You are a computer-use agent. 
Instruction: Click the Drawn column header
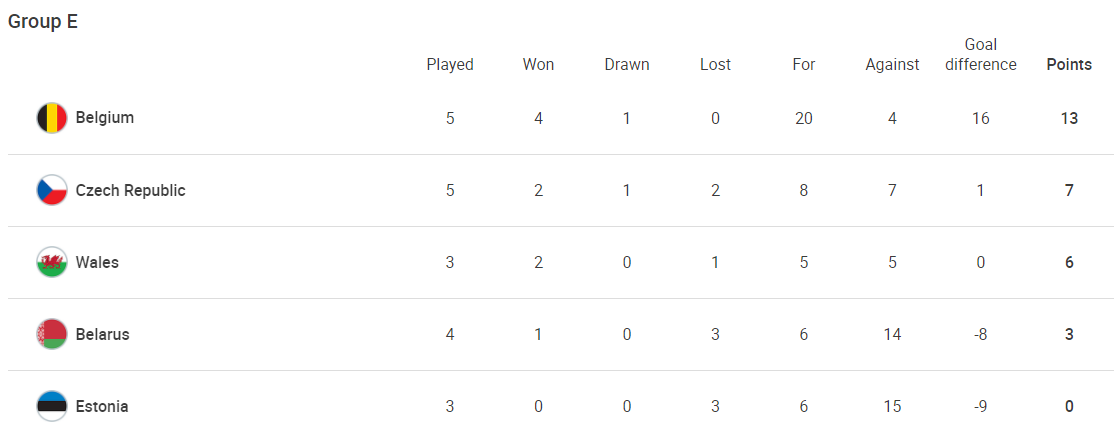[x=627, y=64]
